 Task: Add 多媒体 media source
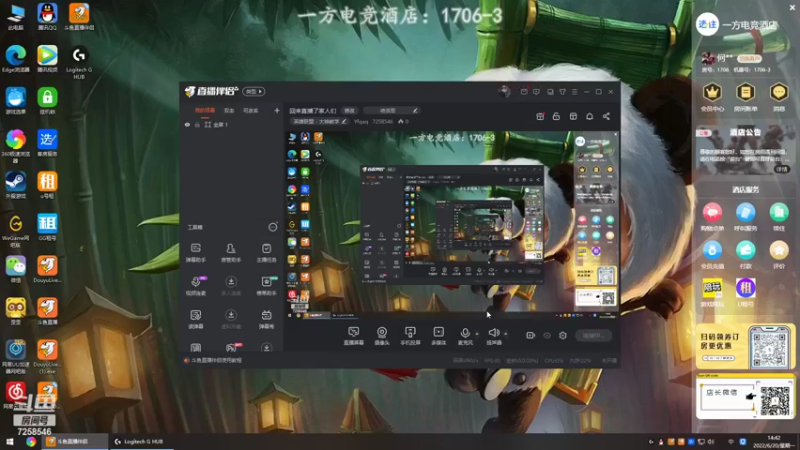[x=439, y=336]
